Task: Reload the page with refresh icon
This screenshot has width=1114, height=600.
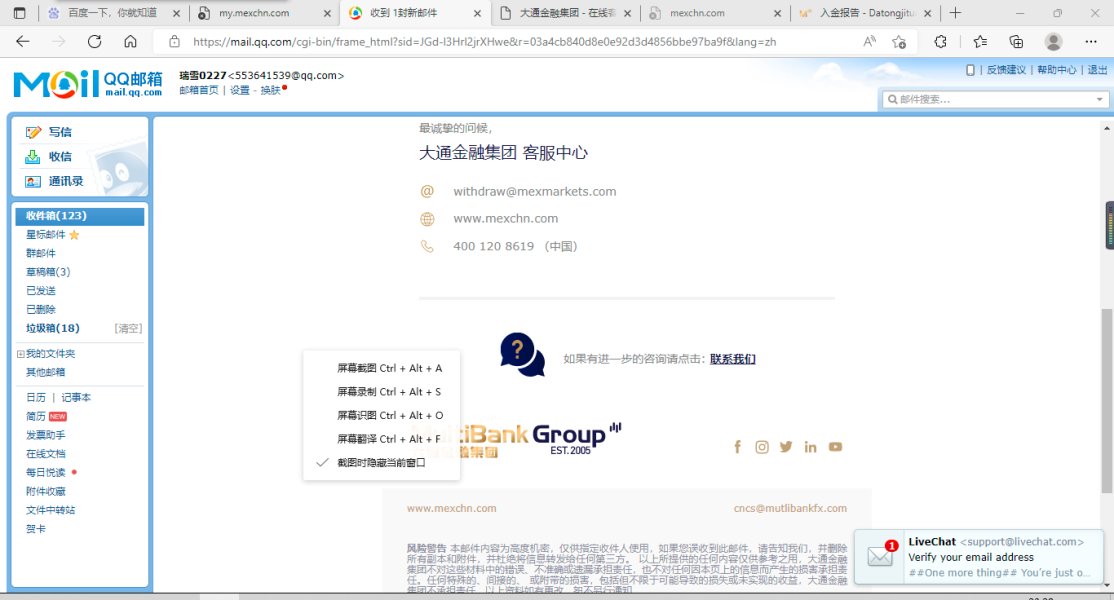Action: coord(94,42)
